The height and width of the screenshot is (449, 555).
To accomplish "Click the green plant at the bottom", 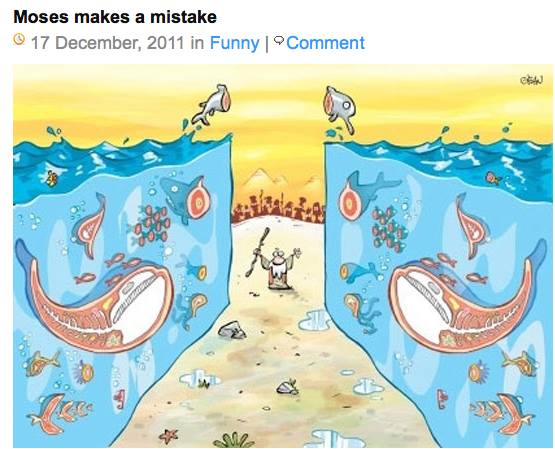I will coord(234,441).
